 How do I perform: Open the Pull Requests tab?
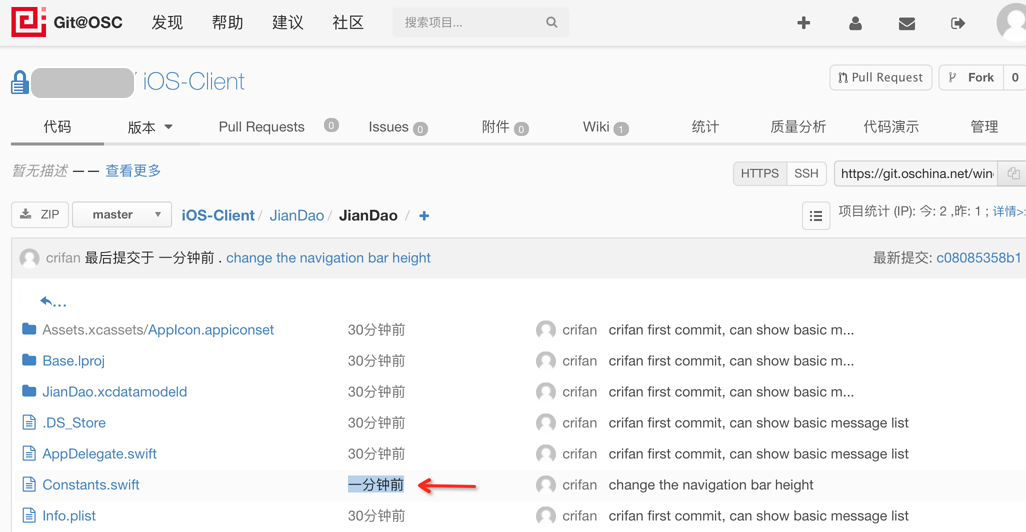[261, 127]
